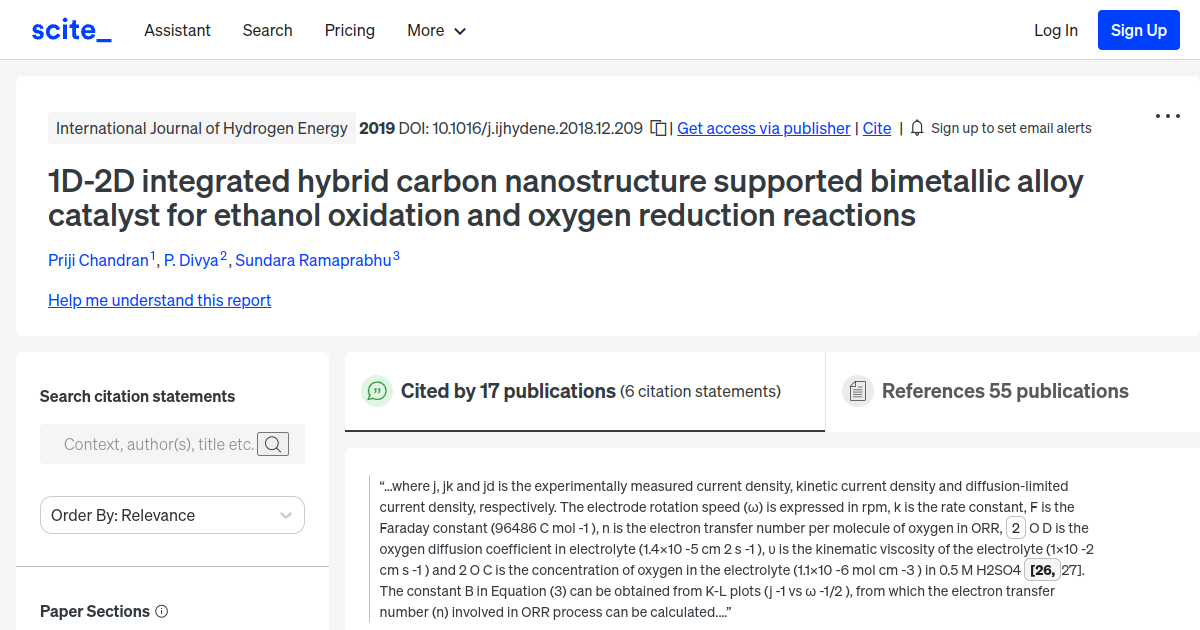
Task: Click the info icon next to Paper Sections
Action: [x=162, y=611]
